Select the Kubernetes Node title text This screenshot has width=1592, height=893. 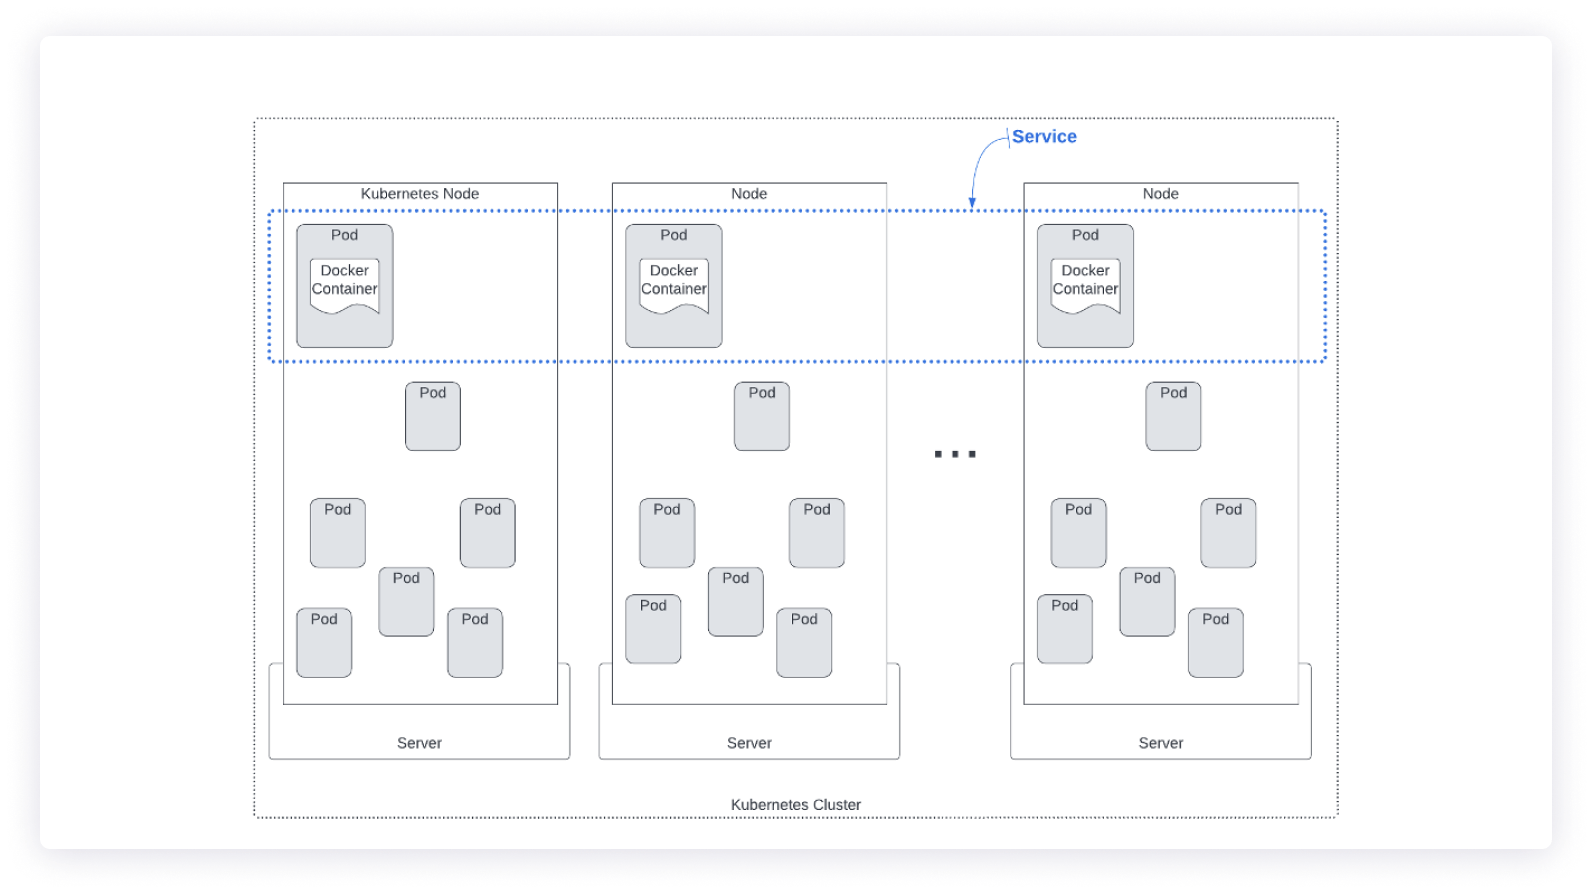[420, 194]
